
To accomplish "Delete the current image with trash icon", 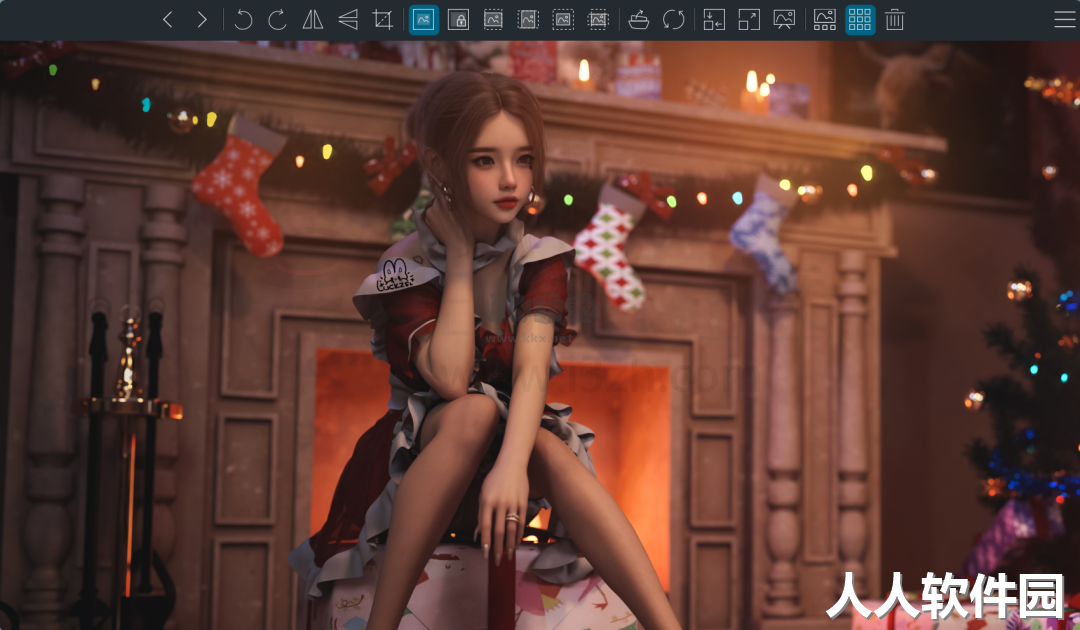I will click(x=895, y=20).
